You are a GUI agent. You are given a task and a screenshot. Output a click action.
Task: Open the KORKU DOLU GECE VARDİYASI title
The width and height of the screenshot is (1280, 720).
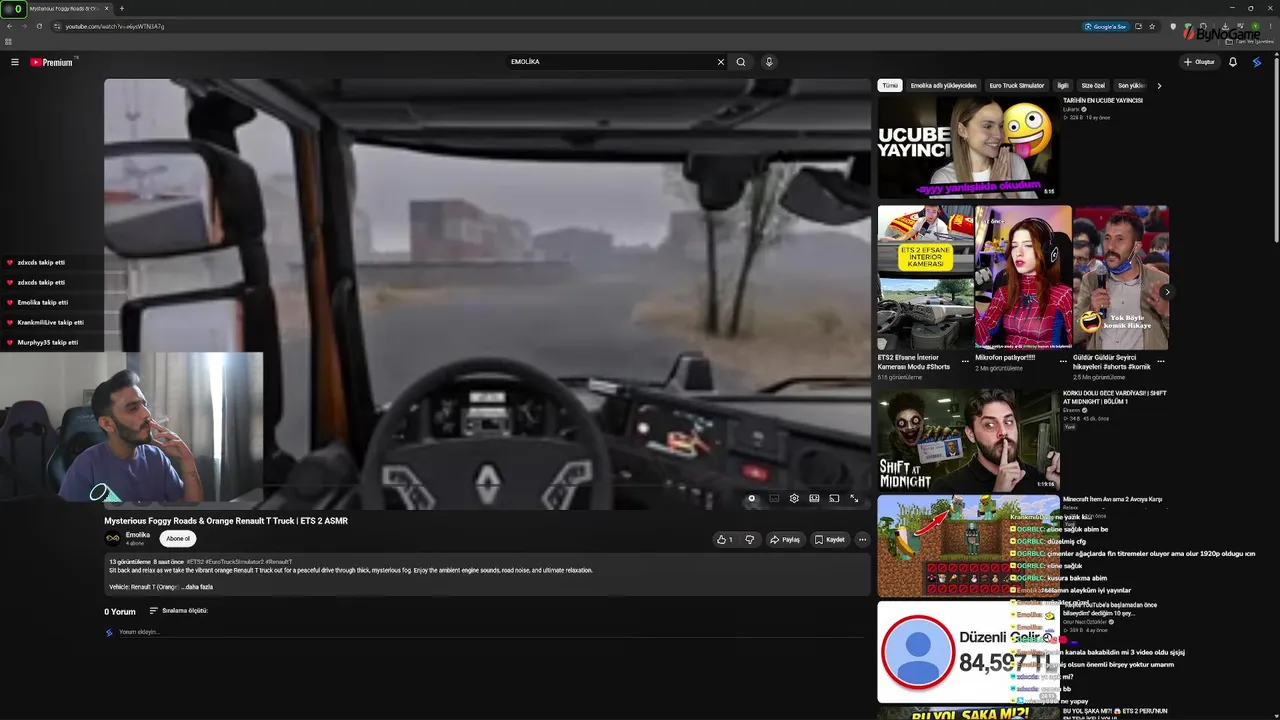(1115, 397)
